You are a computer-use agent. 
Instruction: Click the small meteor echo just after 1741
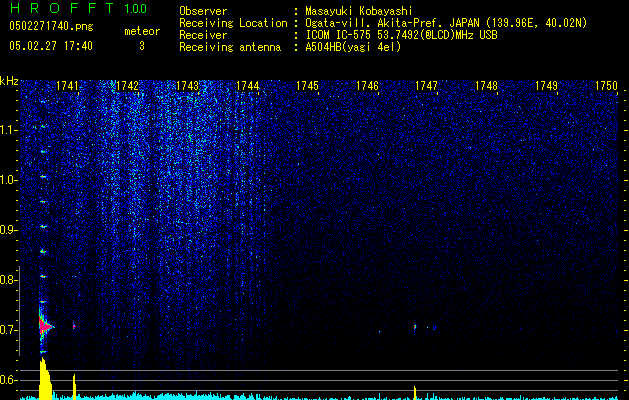(x=74, y=326)
